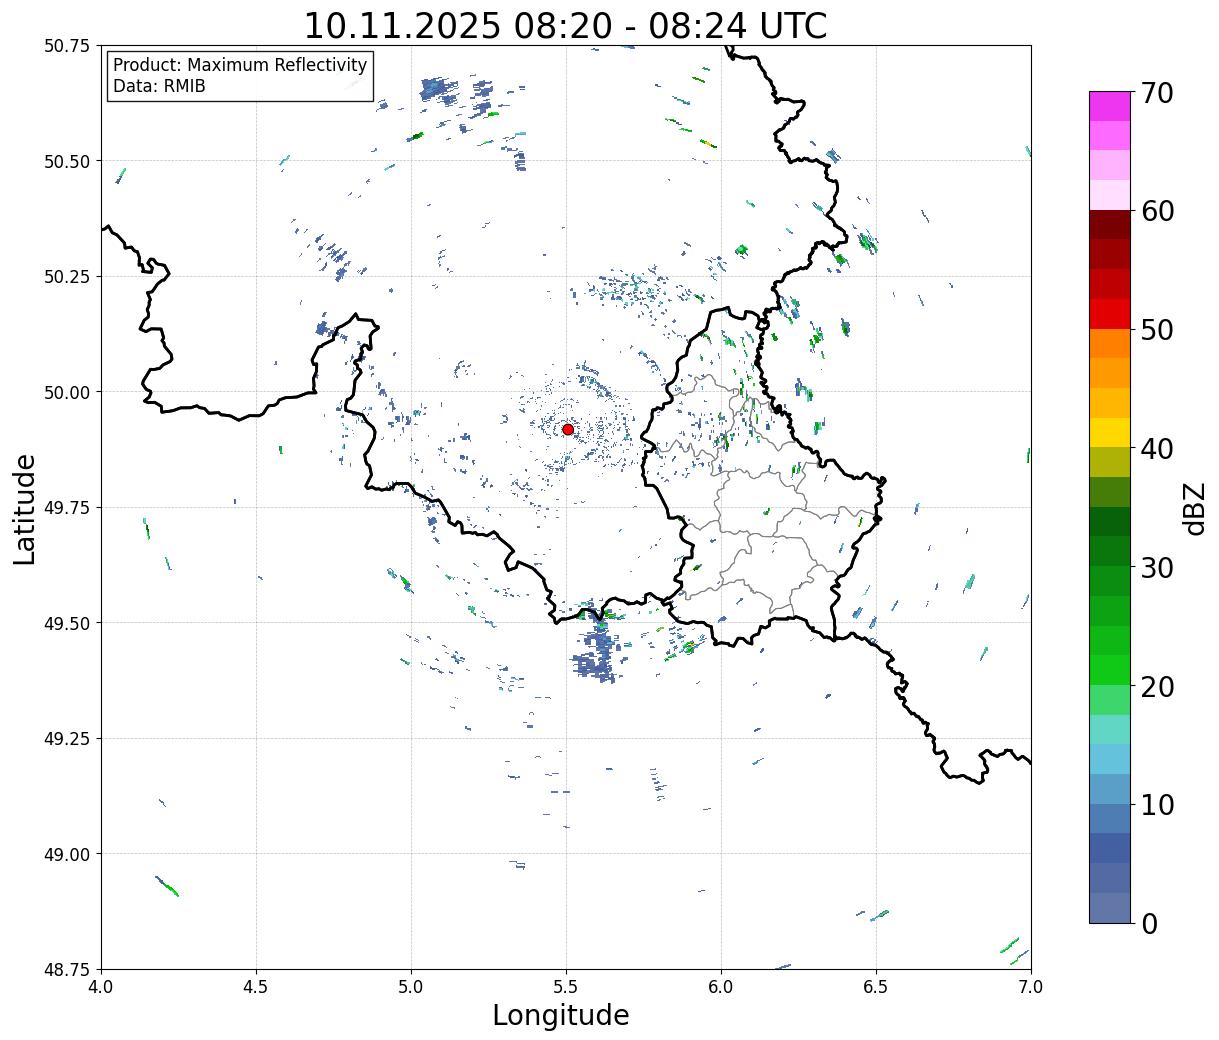Click the magenta 70 dBZ colorbar segment
The image size is (1219, 1040).
(1109, 106)
